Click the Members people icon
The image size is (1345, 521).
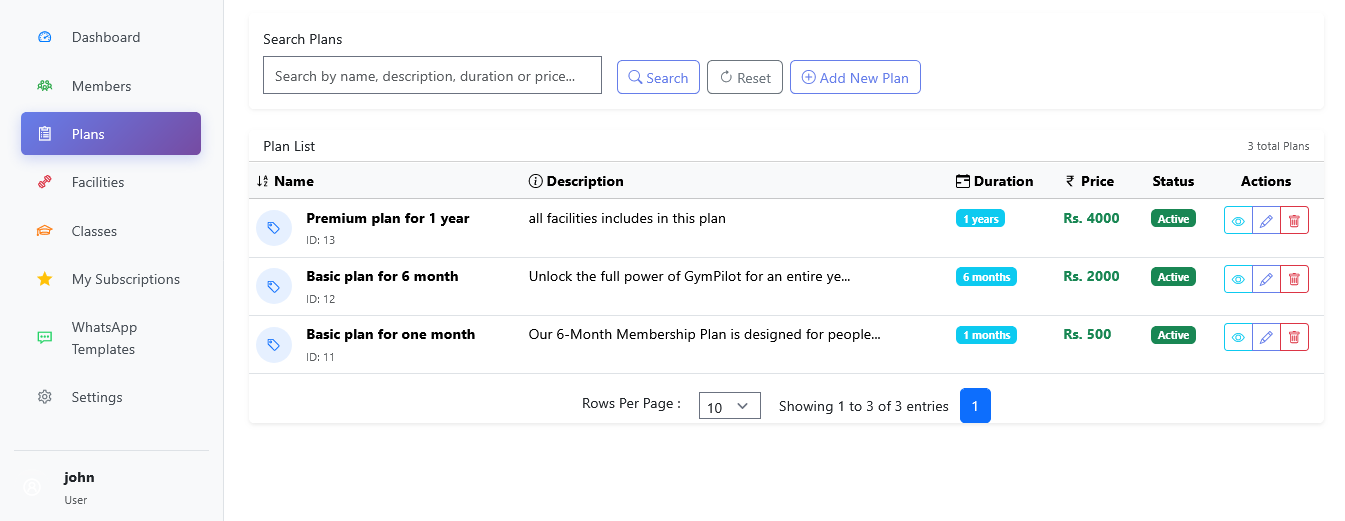coord(44,86)
